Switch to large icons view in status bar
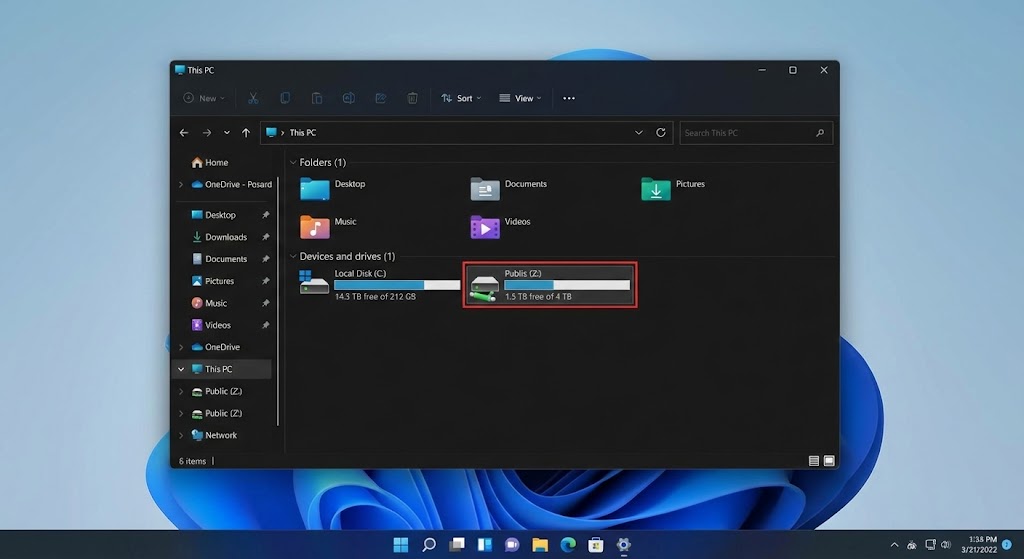Image resolution: width=1024 pixels, height=559 pixels. coord(828,461)
